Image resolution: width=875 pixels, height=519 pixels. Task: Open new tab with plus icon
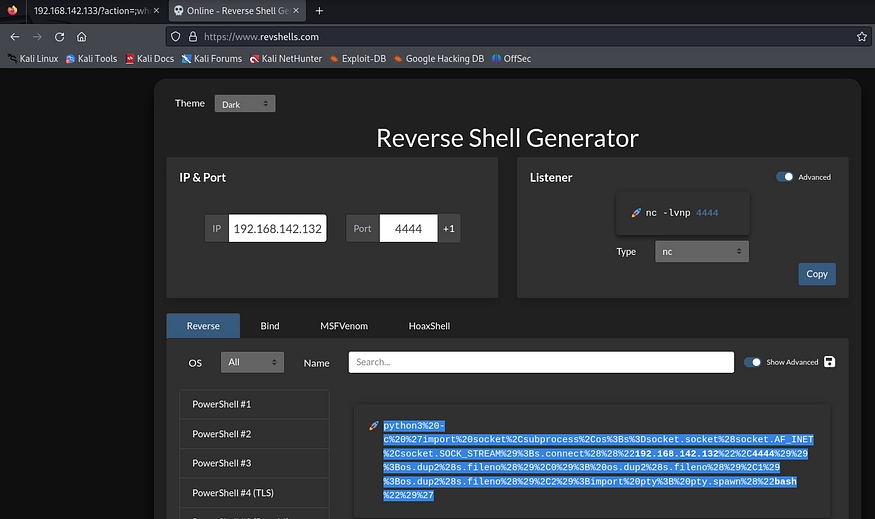click(x=319, y=10)
